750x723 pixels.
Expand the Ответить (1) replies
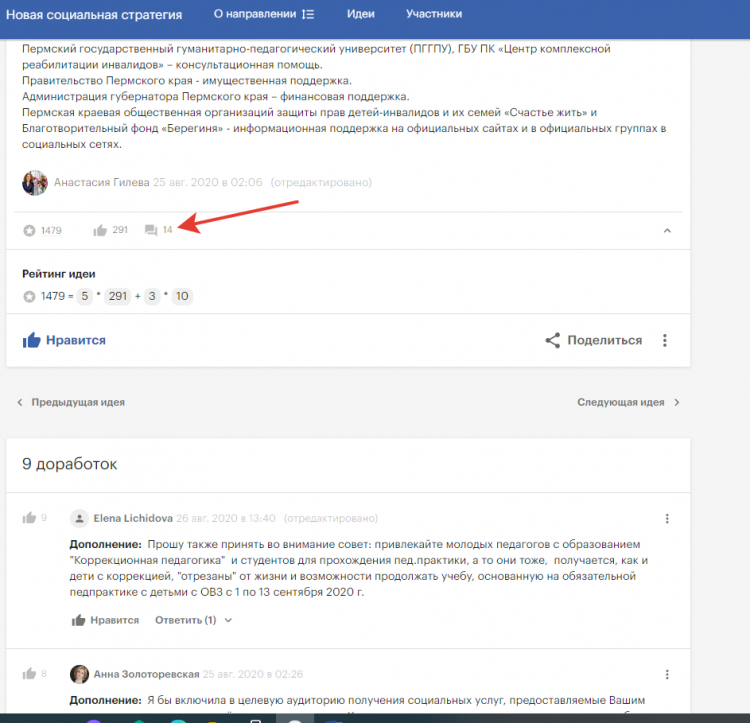(193, 620)
